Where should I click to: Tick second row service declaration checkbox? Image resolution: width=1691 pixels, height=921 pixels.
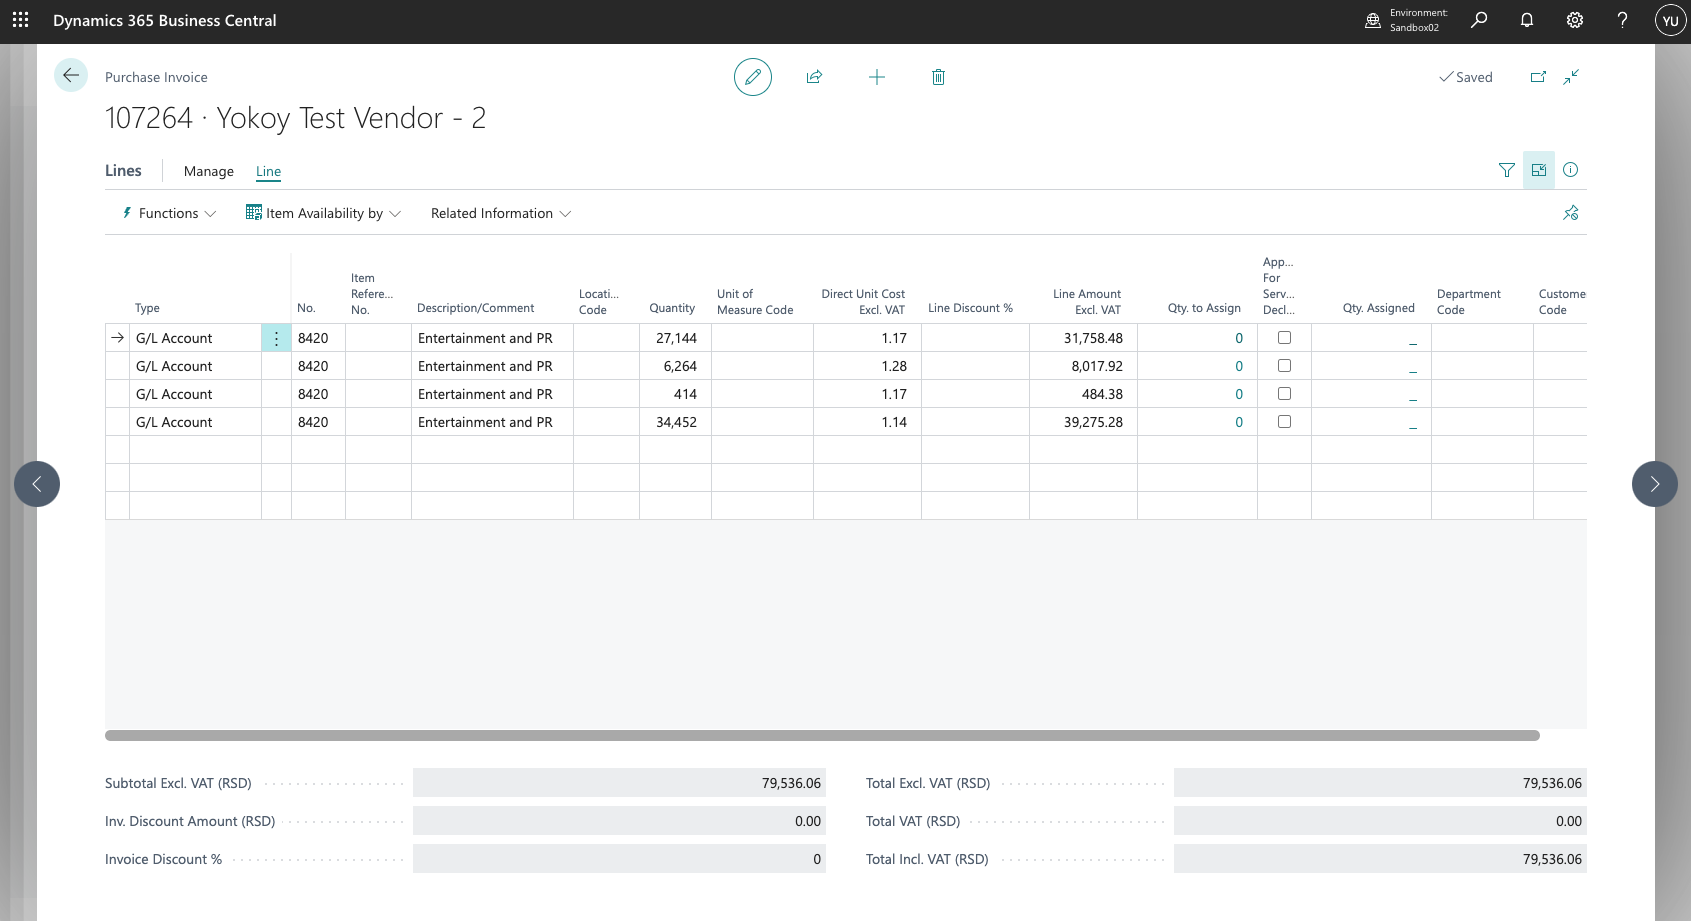click(1284, 366)
